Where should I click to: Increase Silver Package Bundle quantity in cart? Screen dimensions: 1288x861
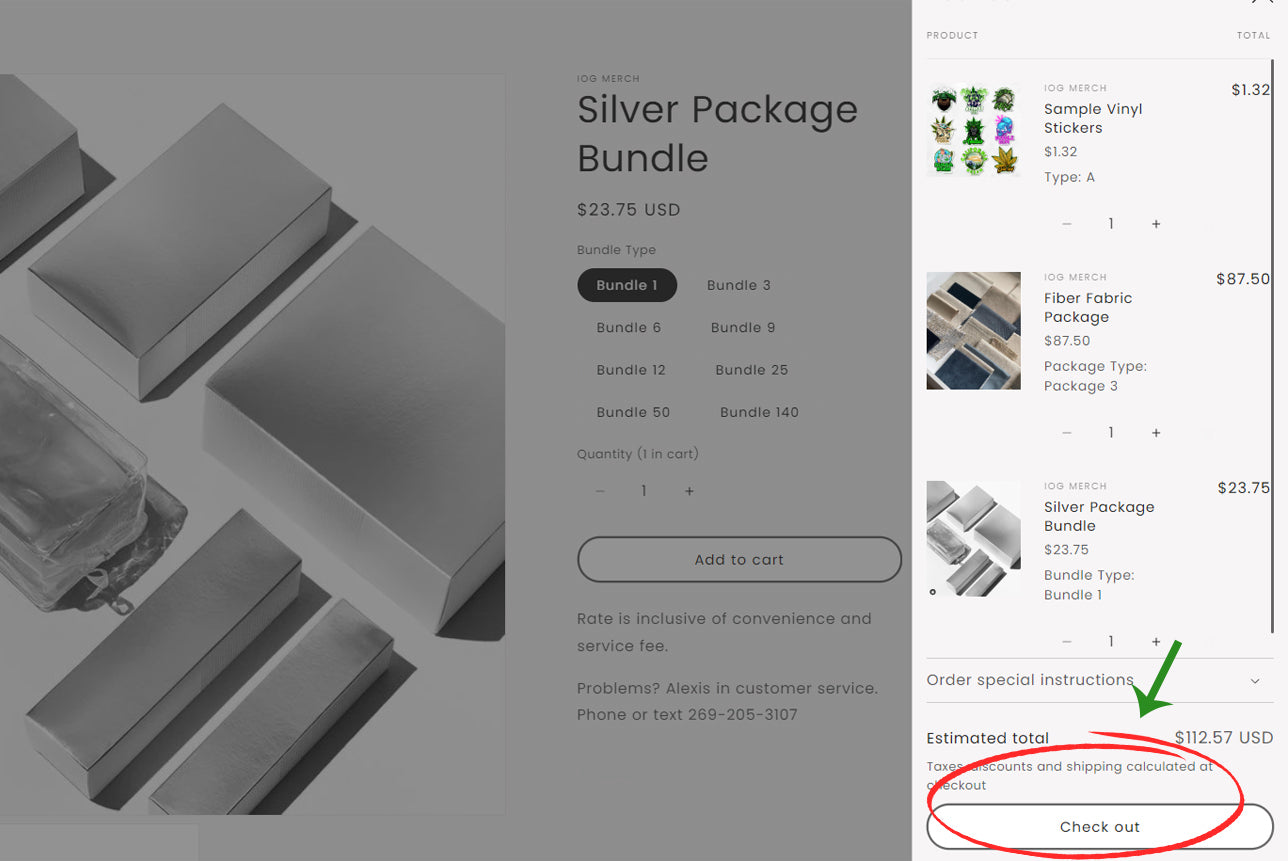(1156, 642)
